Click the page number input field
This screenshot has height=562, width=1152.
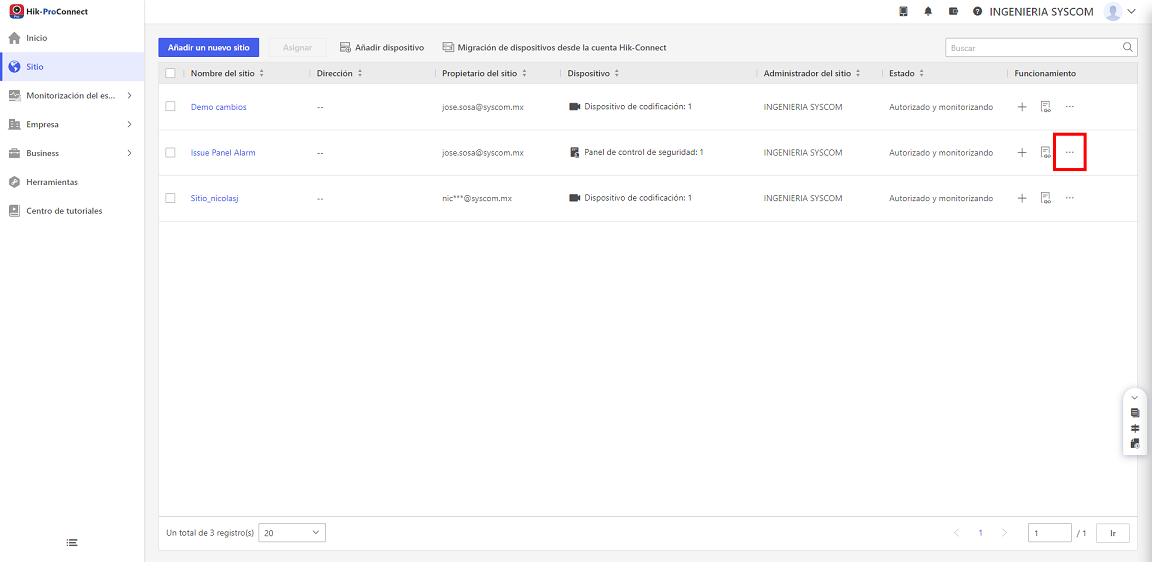click(x=1050, y=533)
